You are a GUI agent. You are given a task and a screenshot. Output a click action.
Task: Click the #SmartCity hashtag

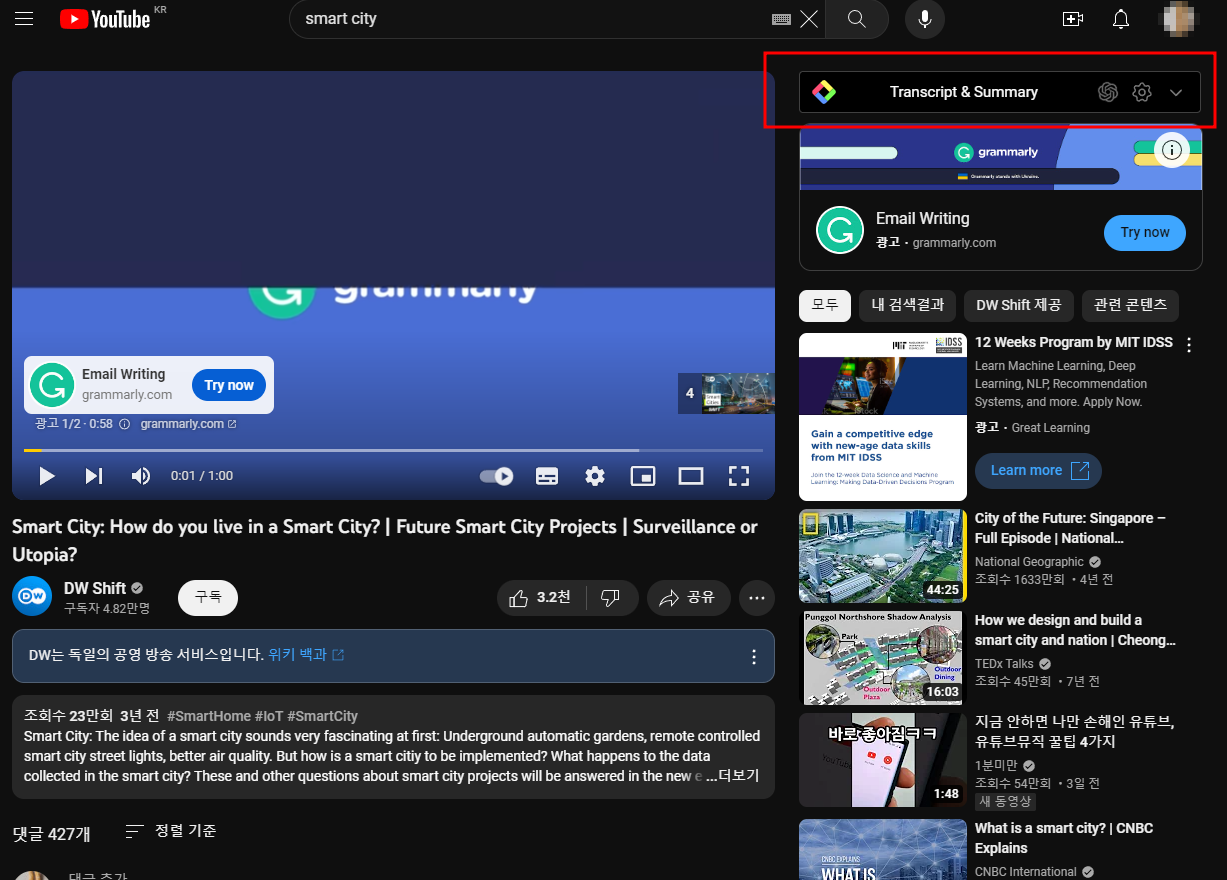[x=322, y=716]
